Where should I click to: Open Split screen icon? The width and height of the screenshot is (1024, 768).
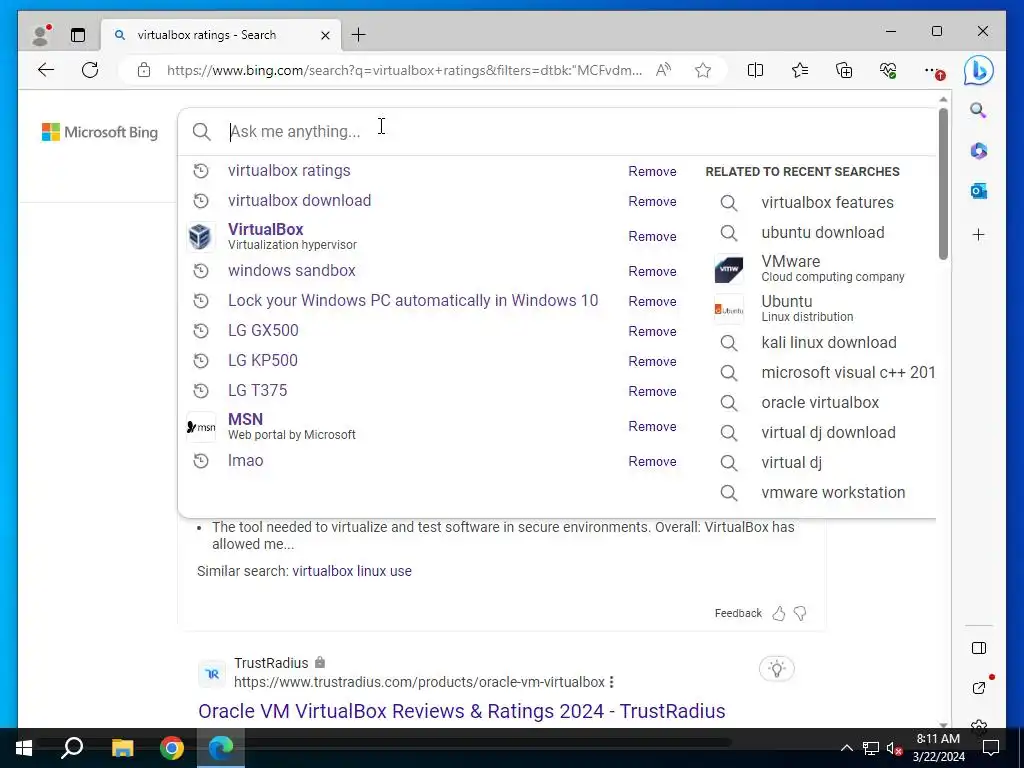click(755, 70)
